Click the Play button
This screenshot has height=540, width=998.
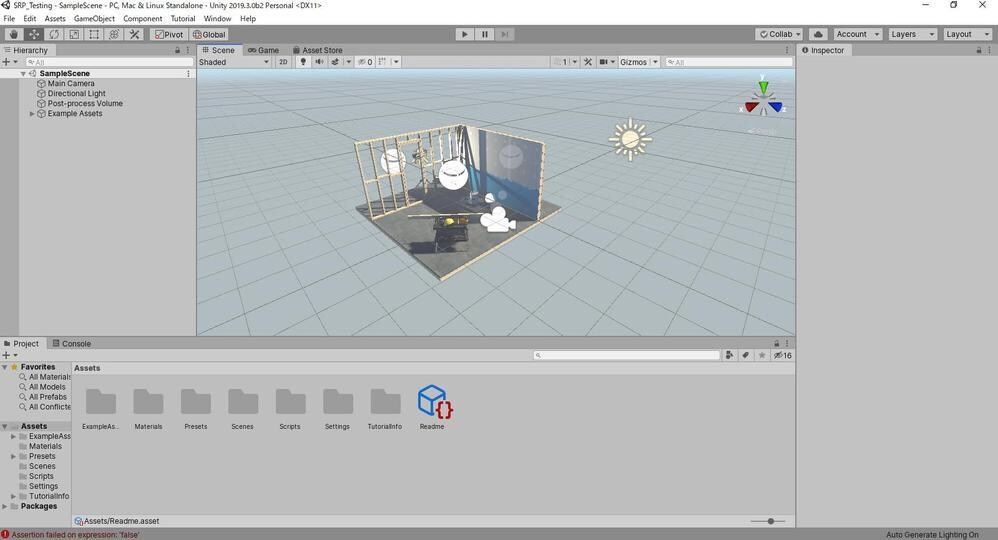click(465, 34)
